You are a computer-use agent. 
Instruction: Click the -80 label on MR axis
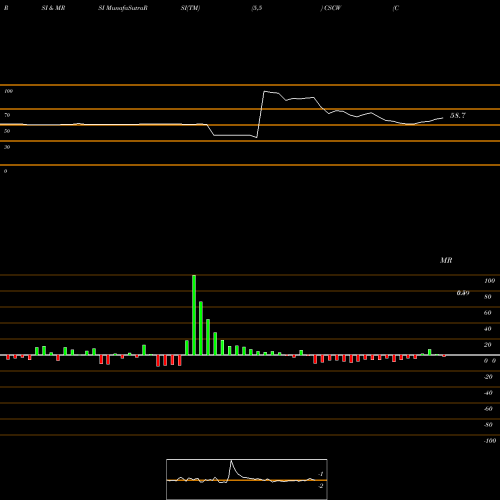click(x=488, y=425)
